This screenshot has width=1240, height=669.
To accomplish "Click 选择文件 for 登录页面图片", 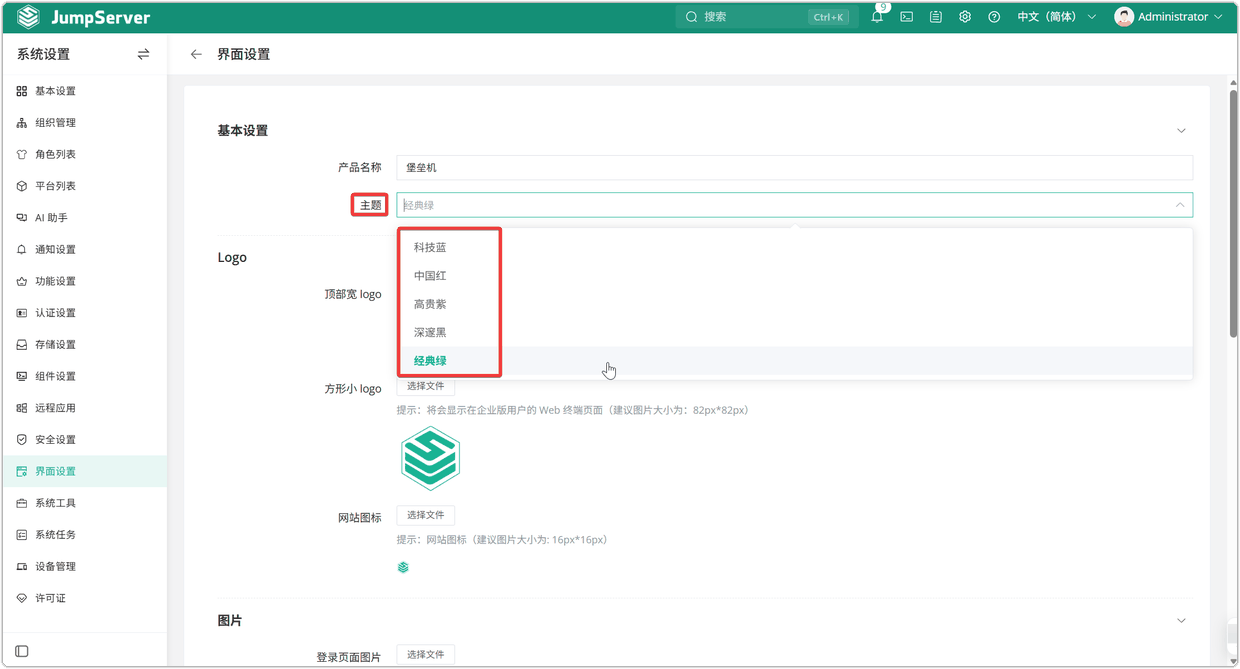I will (x=426, y=655).
